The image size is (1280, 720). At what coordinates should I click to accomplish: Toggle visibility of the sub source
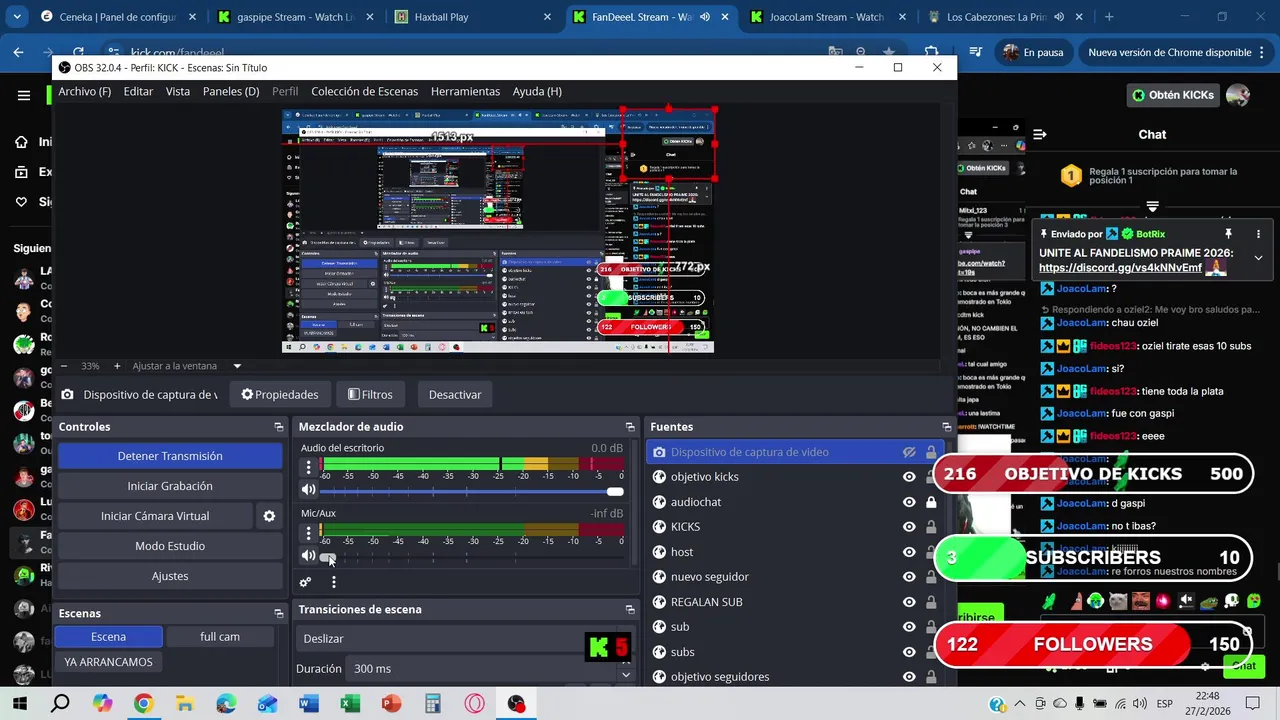click(909, 627)
